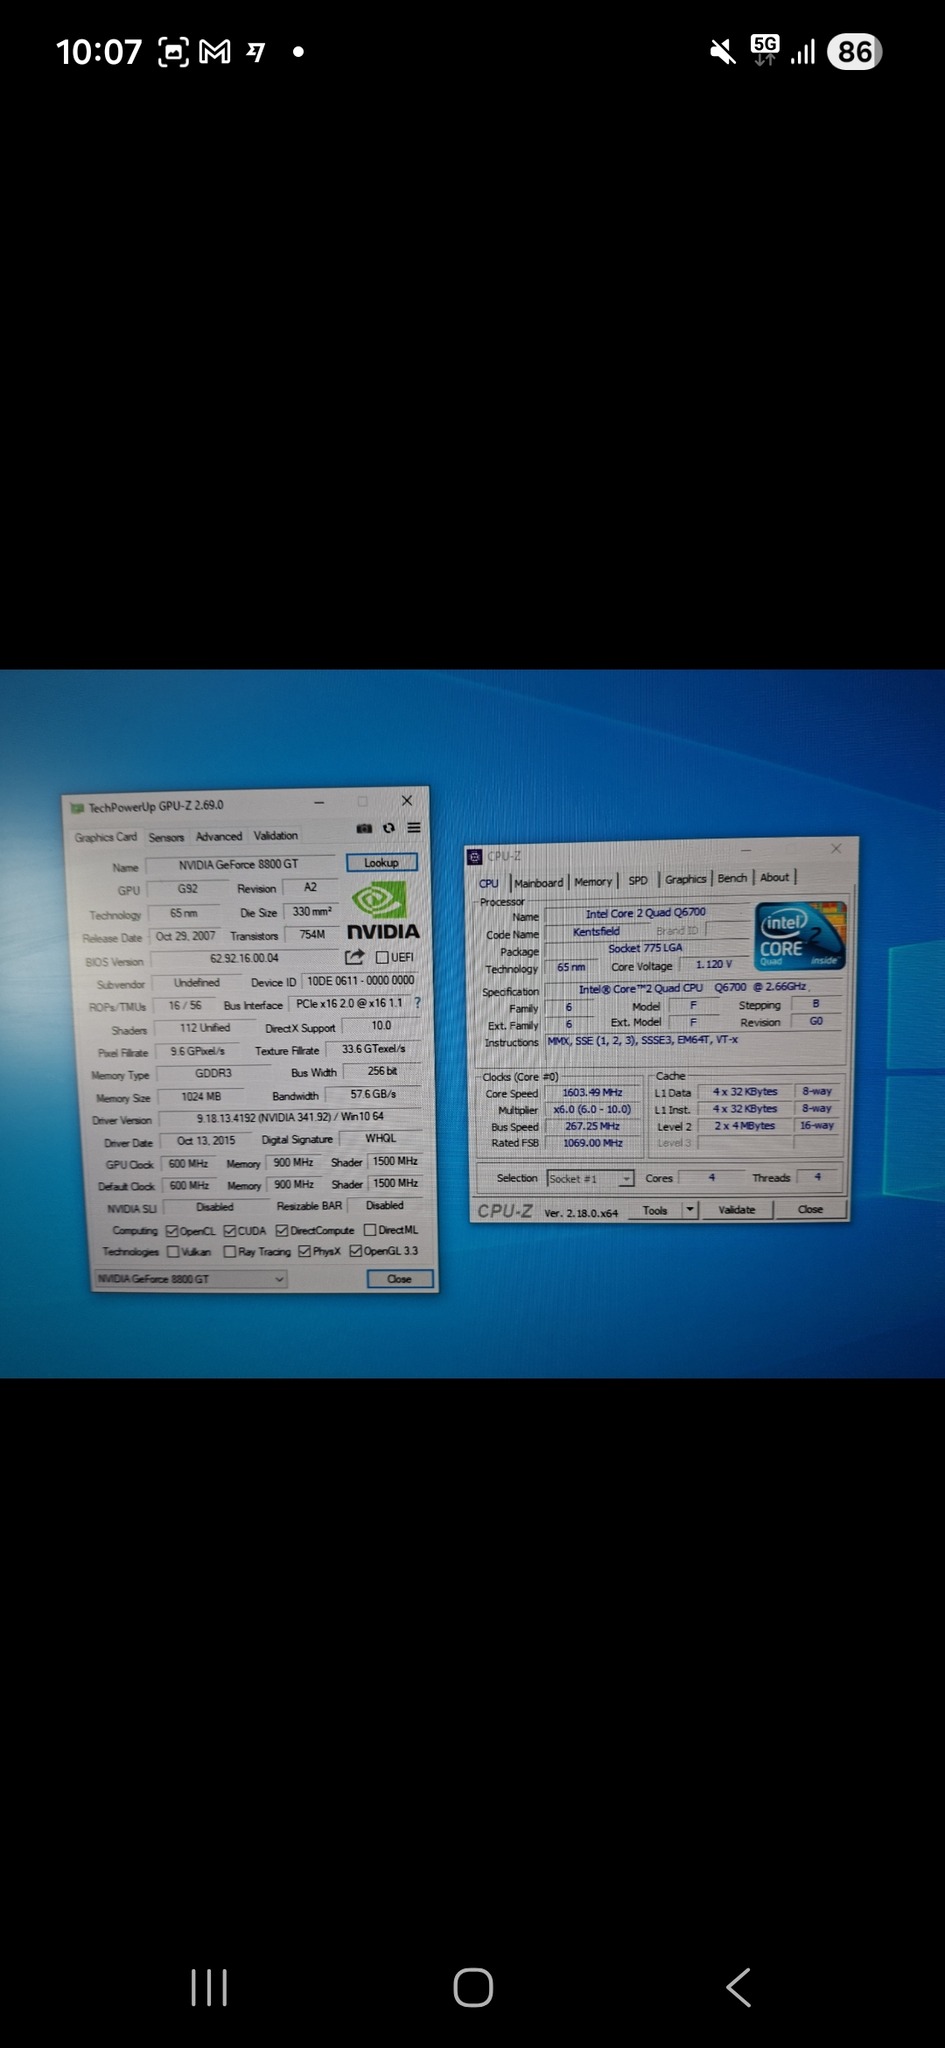
Task: Click the Memory Type value GDDR3
Action: pyautogui.click(x=213, y=1073)
